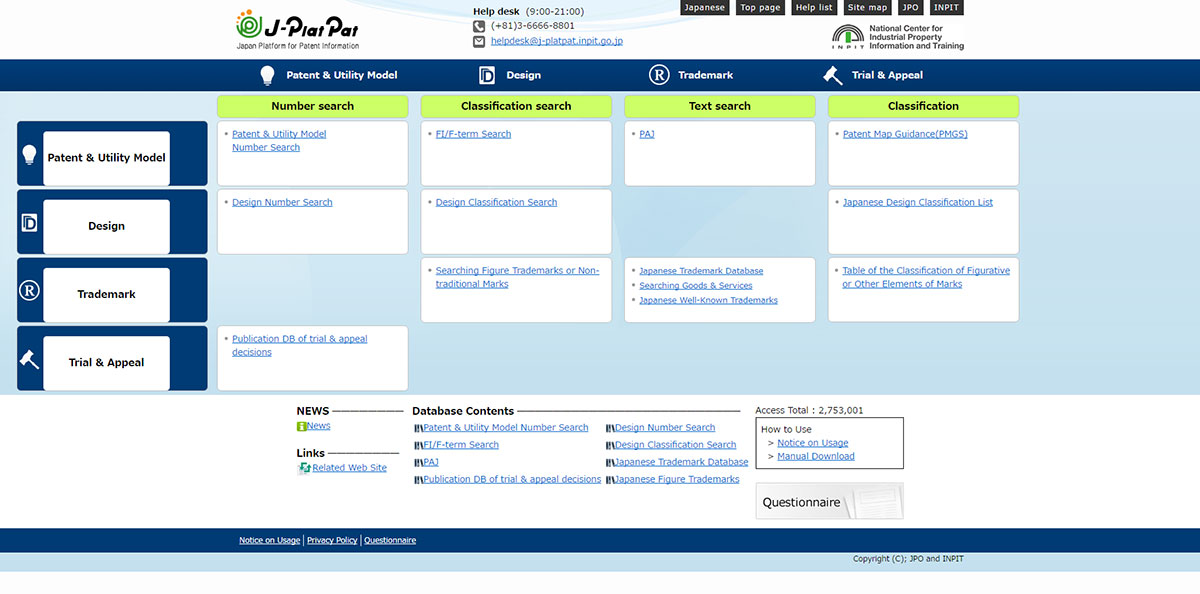Screen dimensions: 1200x594
Task: Open Publication DB of trial & appeal decisions in the grid
Action: tap(300, 345)
